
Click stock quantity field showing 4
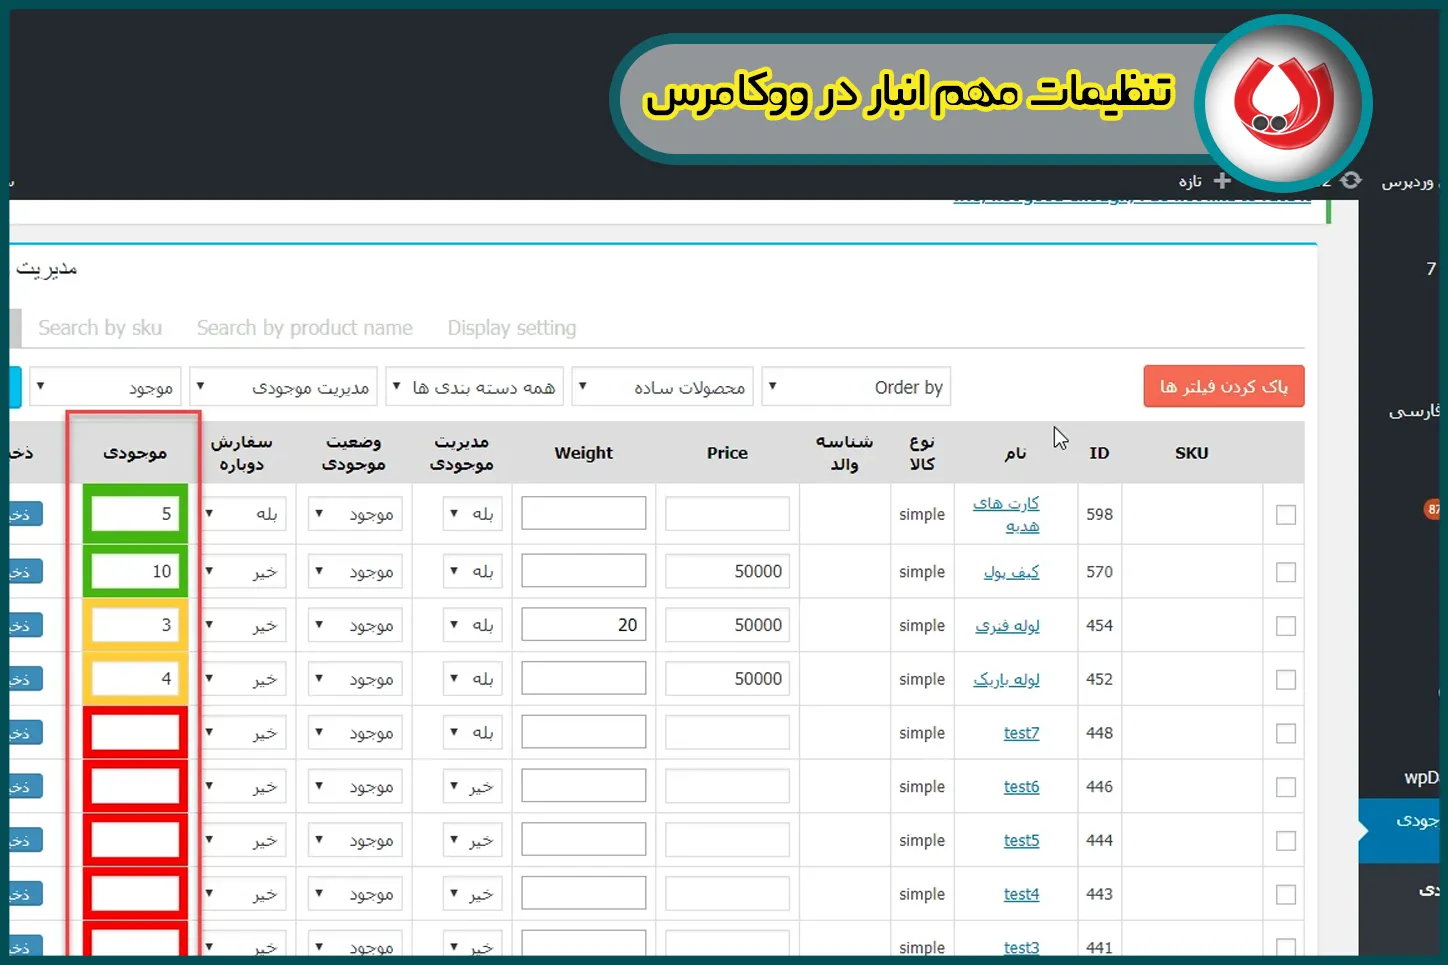pyautogui.click(x=135, y=679)
